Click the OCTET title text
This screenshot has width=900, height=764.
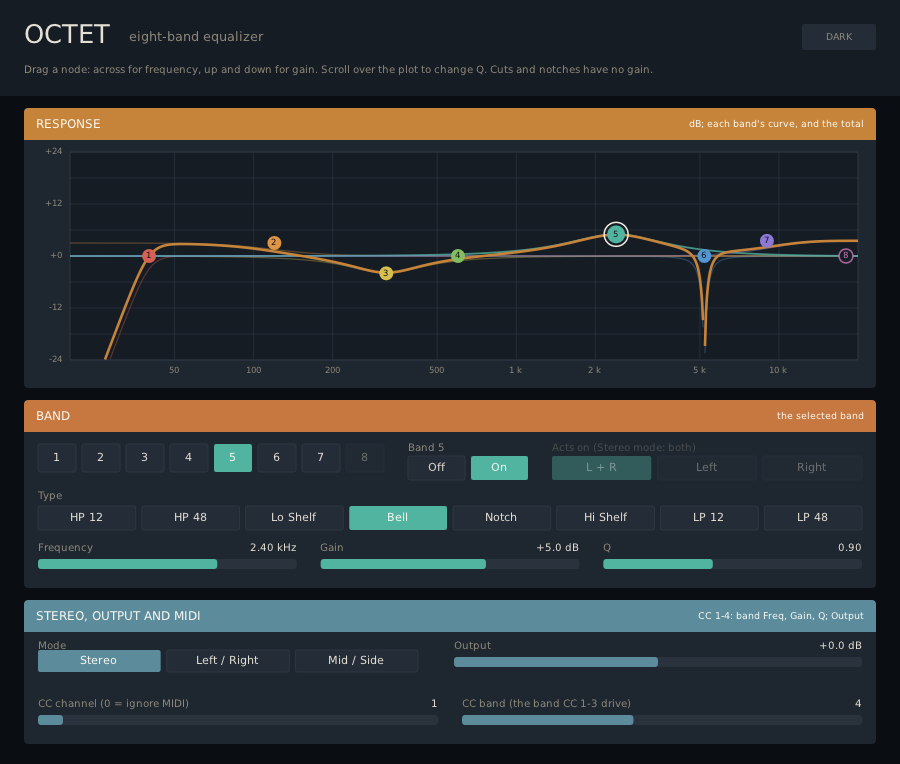tap(67, 34)
